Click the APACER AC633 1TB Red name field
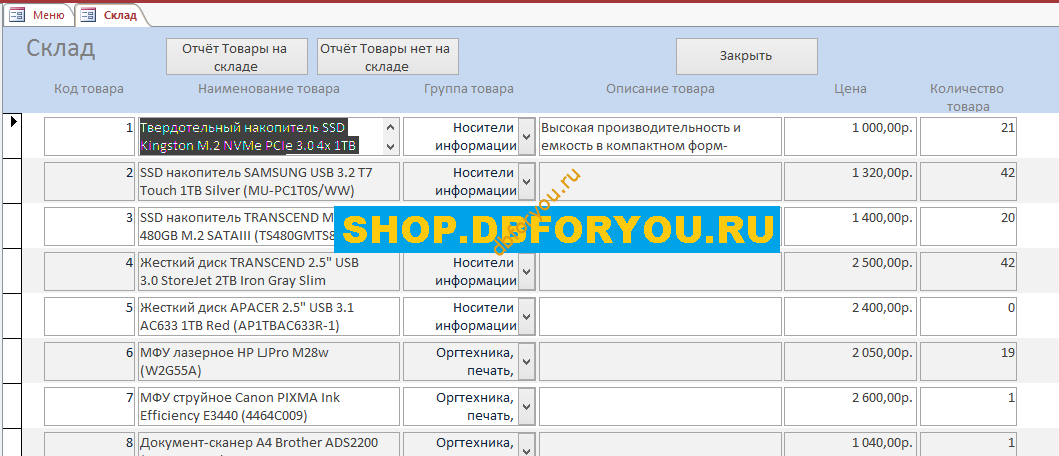 [x=269, y=316]
